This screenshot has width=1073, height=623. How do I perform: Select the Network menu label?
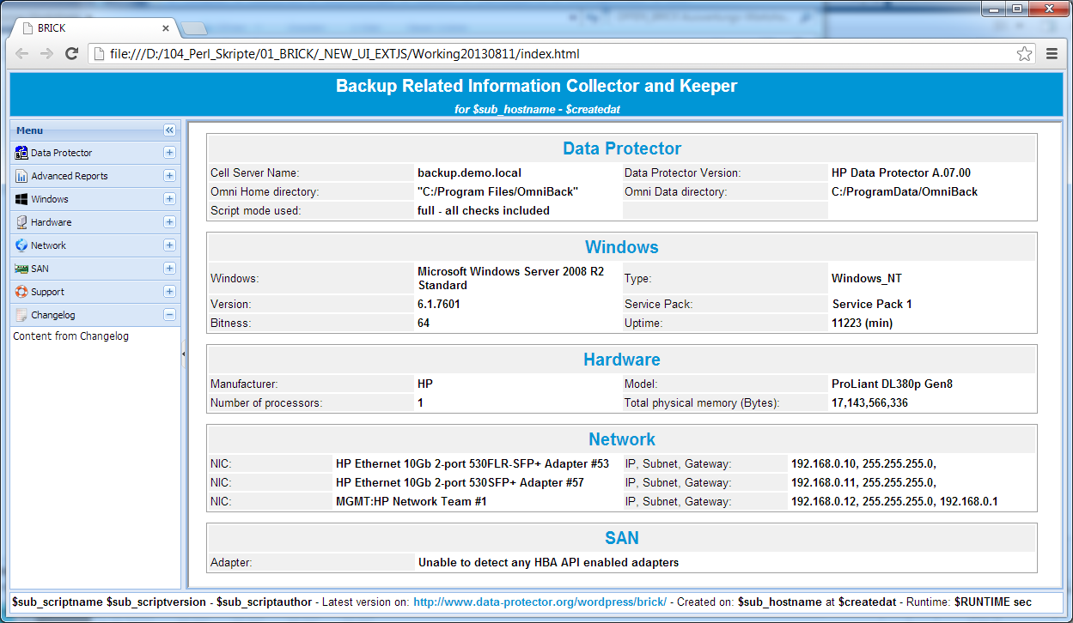pyautogui.click(x=48, y=245)
